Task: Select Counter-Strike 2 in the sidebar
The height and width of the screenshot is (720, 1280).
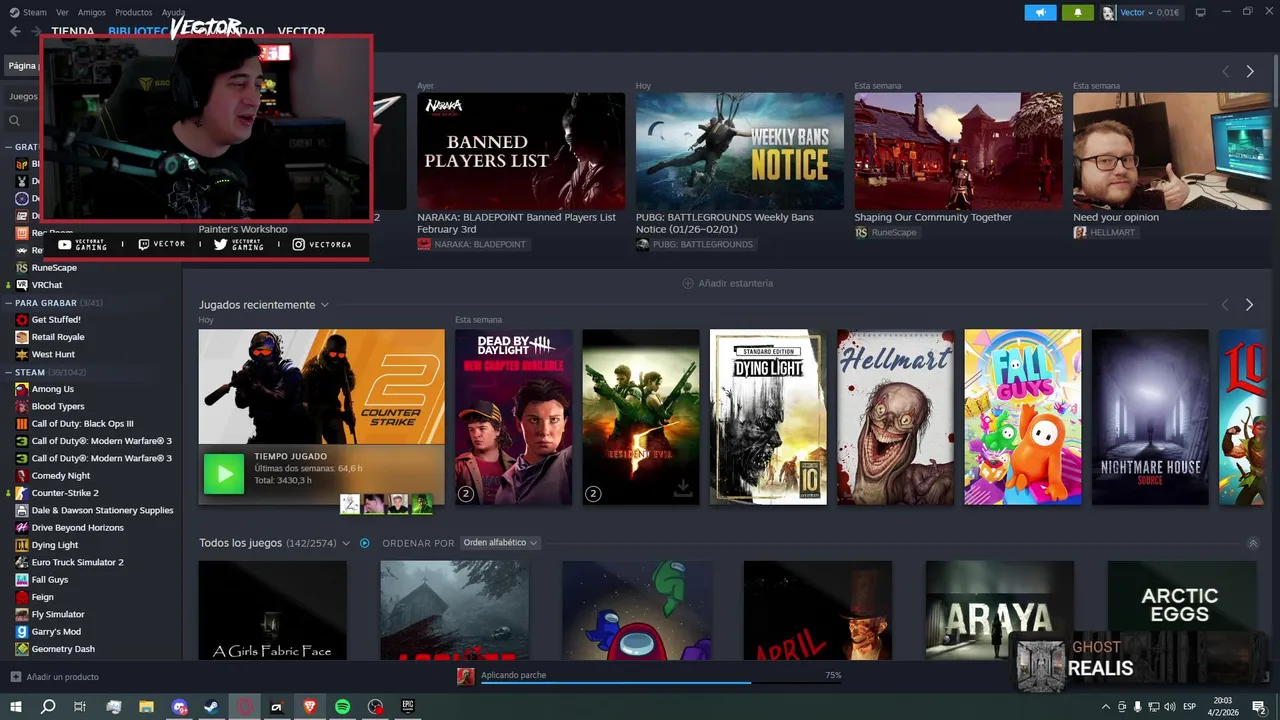Action: coord(65,493)
